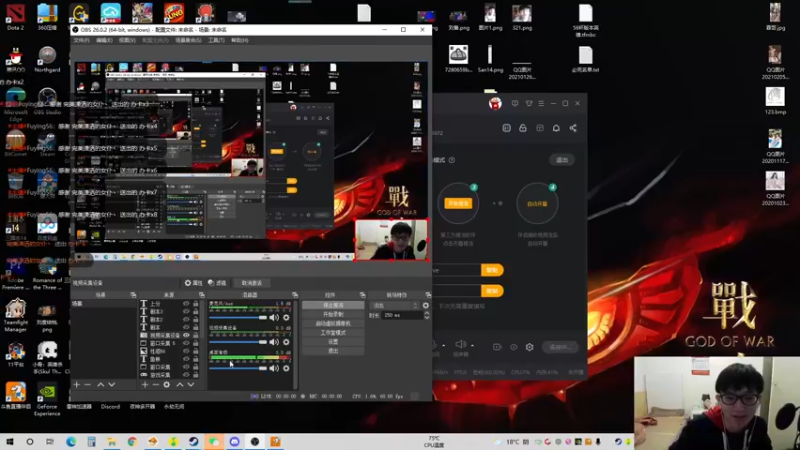Open streaming app settings gear icon

click(x=530, y=347)
